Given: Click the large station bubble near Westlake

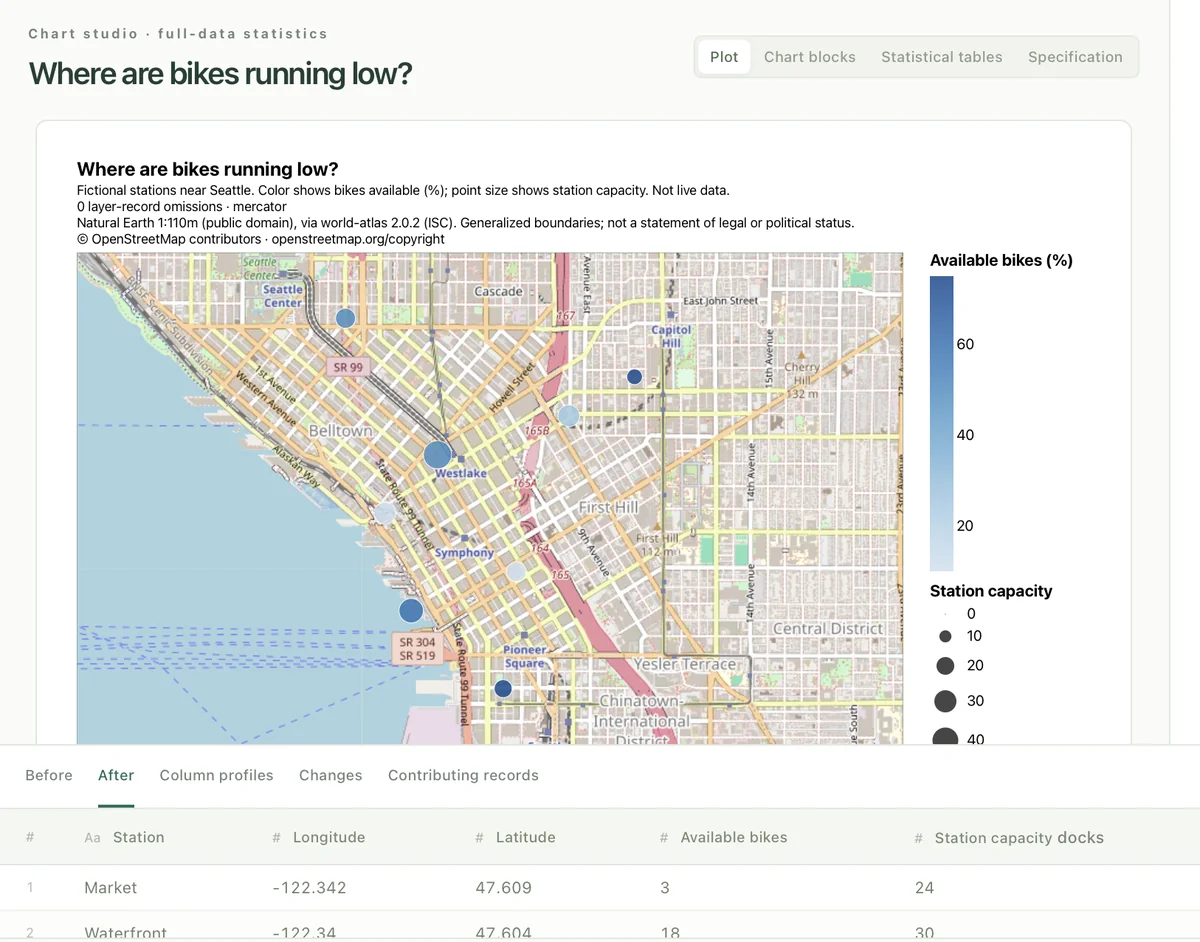Looking at the screenshot, I should 438,455.
